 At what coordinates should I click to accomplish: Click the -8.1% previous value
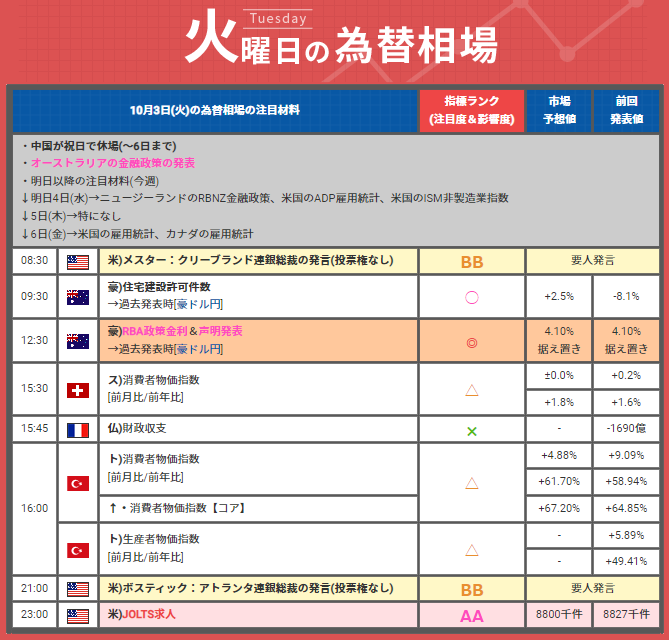tap(626, 297)
